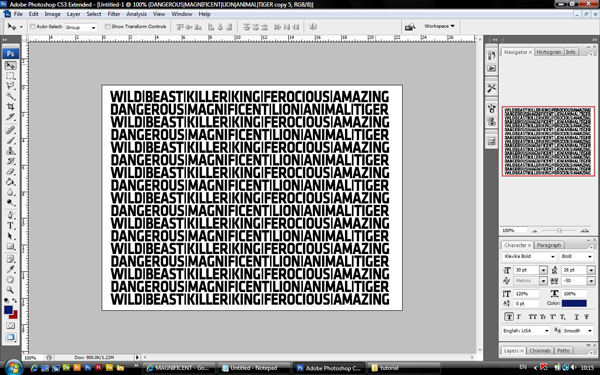Open Untitled - Notepad taskbar button
The image size is (600, 375).
253,368
